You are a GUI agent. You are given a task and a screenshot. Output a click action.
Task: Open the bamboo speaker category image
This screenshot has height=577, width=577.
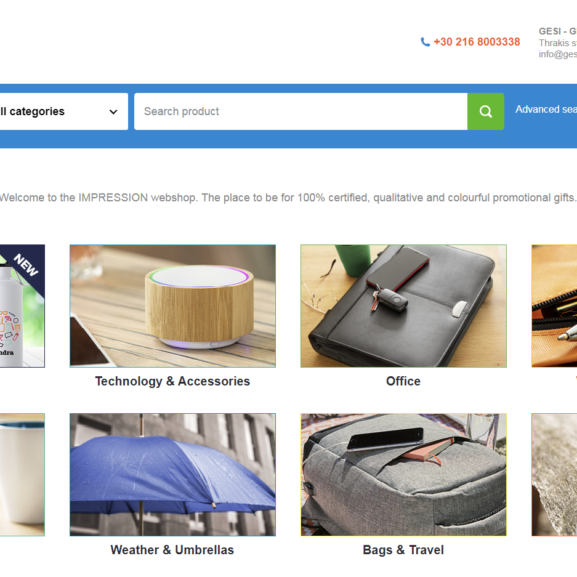pos(173,306)
